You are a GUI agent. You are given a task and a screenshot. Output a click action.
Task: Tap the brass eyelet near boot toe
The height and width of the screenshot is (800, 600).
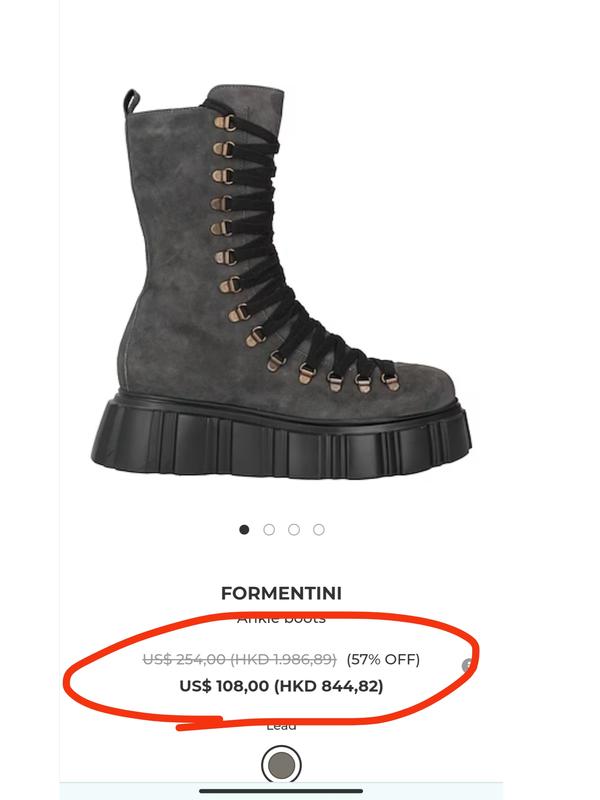390,381
